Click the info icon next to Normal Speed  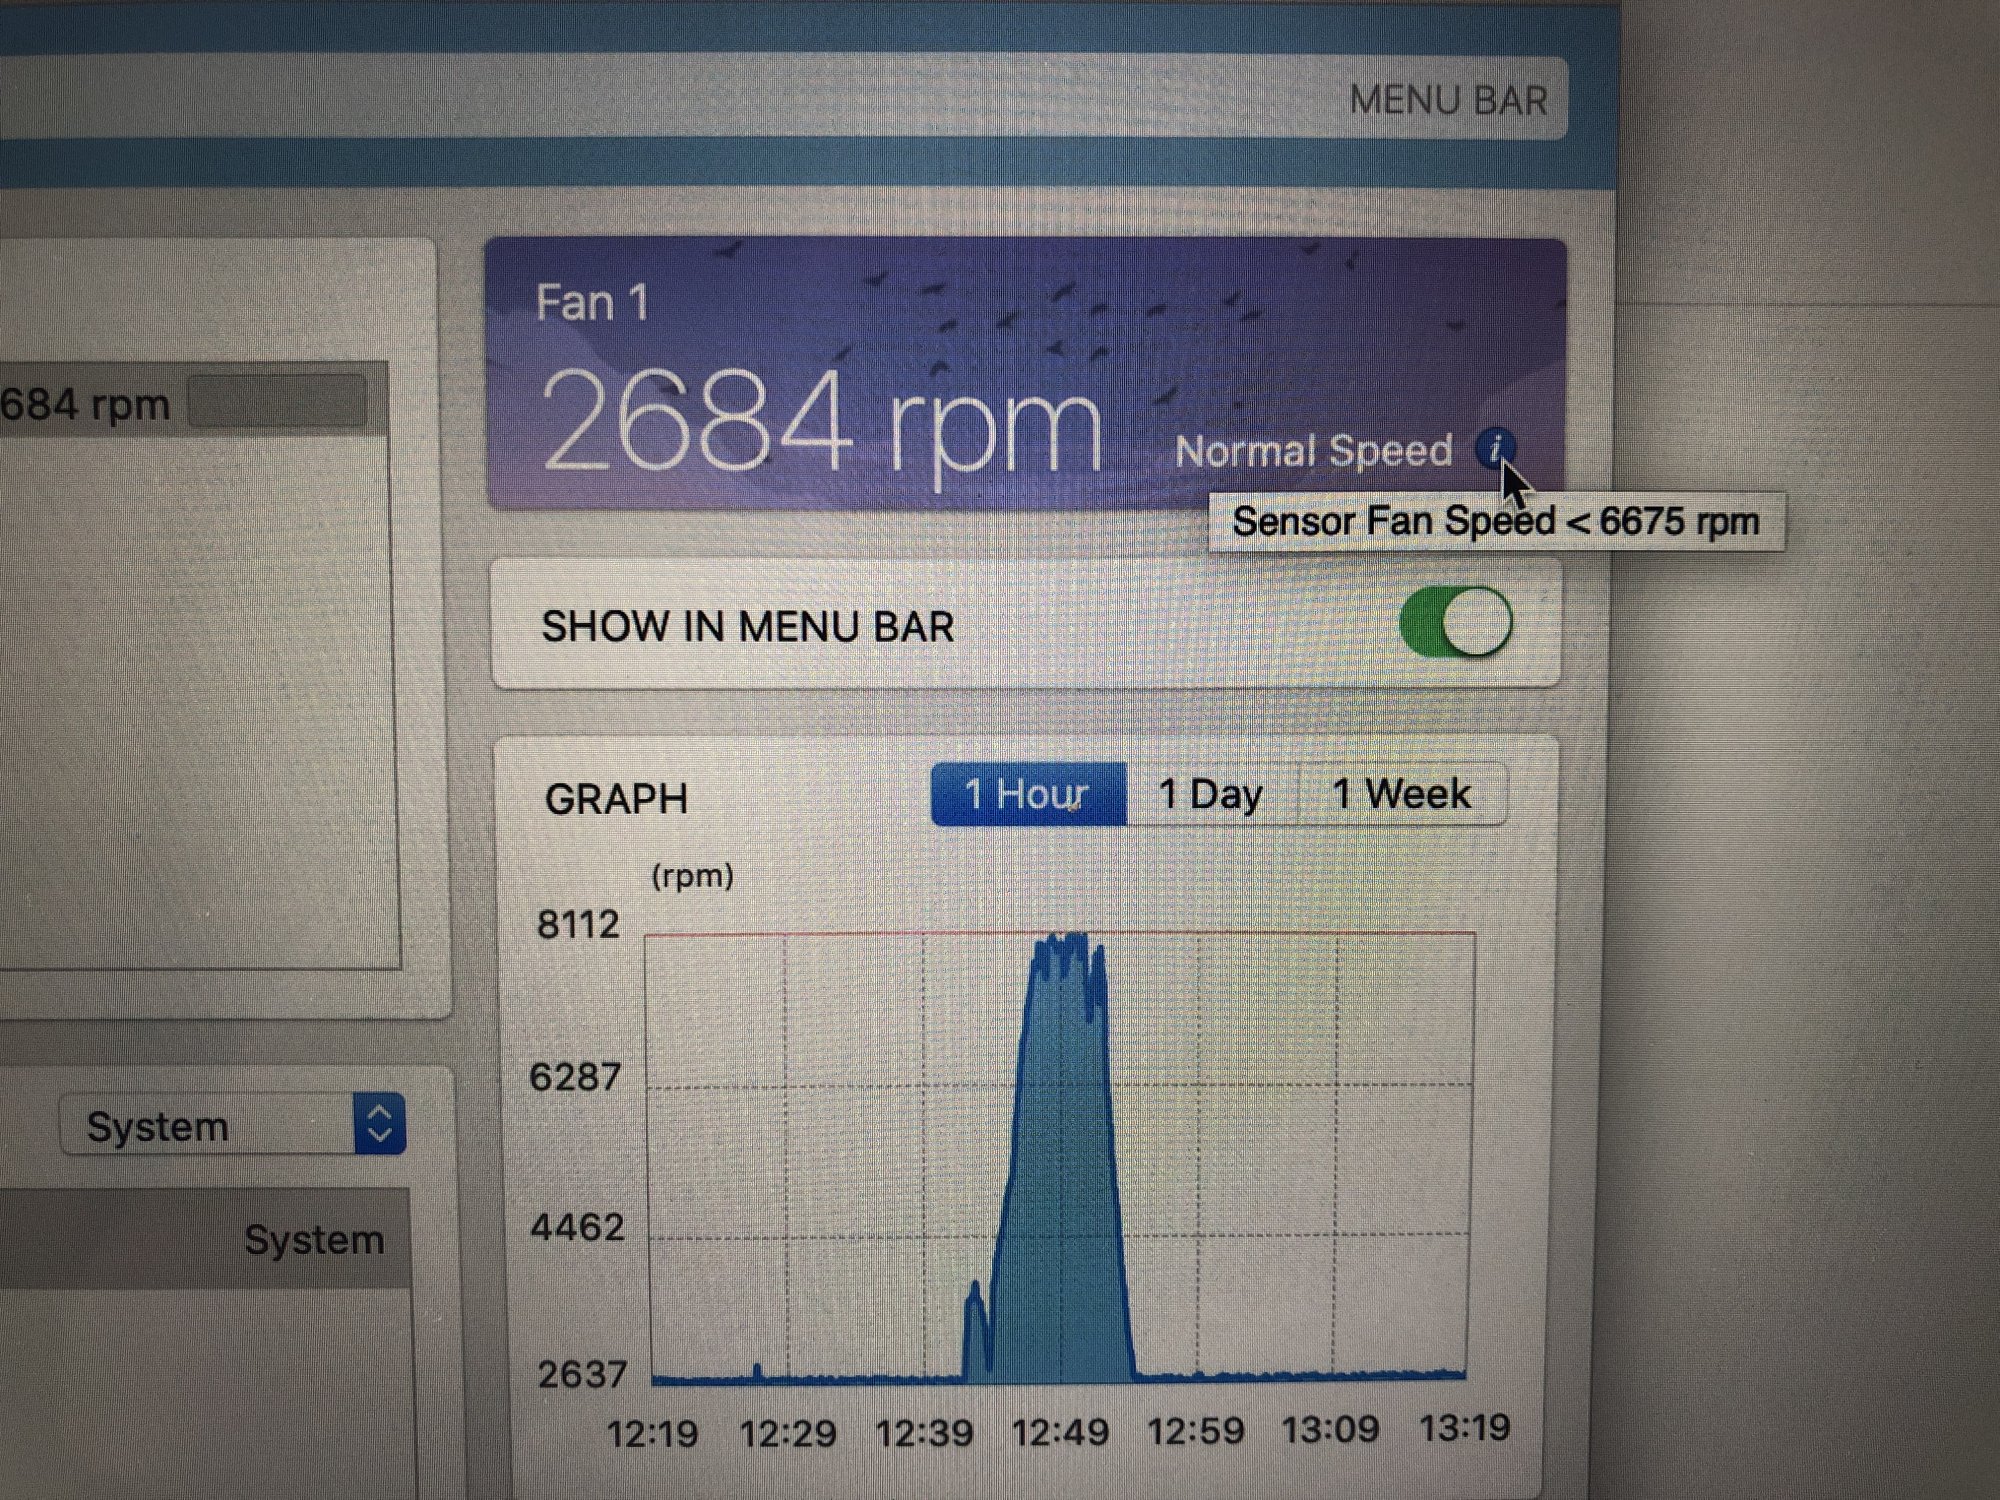pyautogui.click(x=1494, y=448)
